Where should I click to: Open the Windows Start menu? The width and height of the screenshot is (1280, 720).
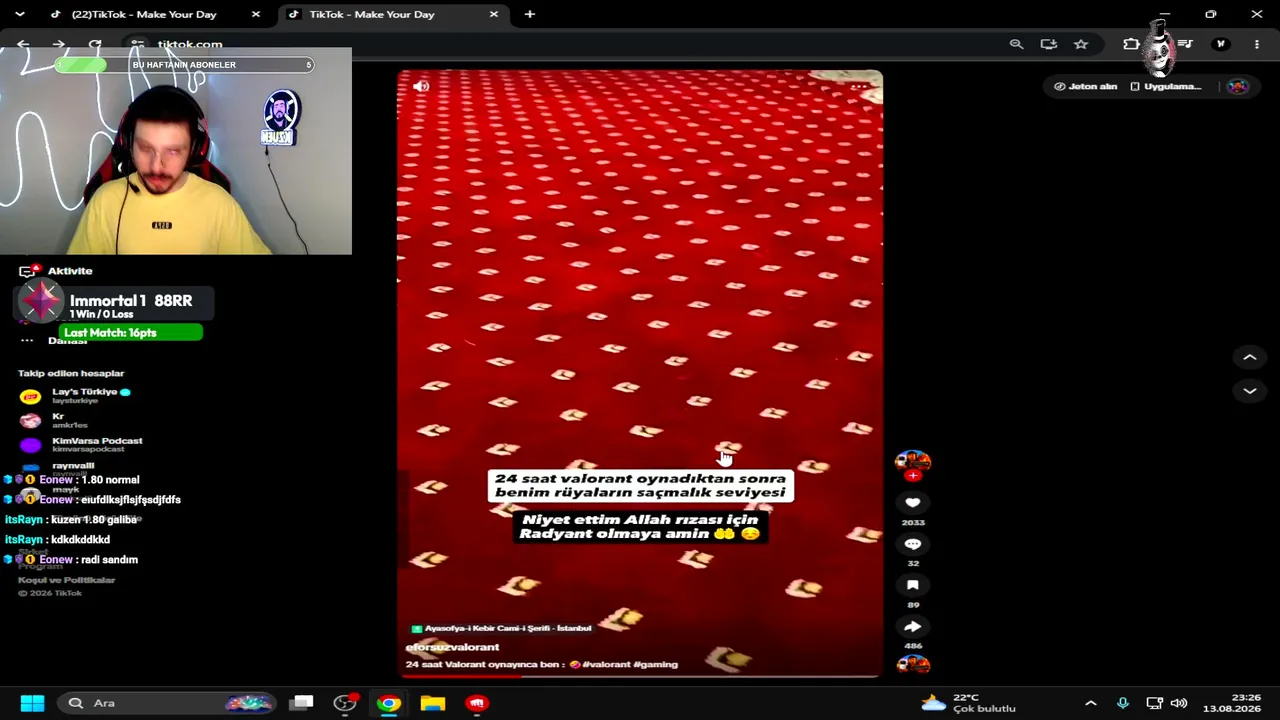pos(32,703)
